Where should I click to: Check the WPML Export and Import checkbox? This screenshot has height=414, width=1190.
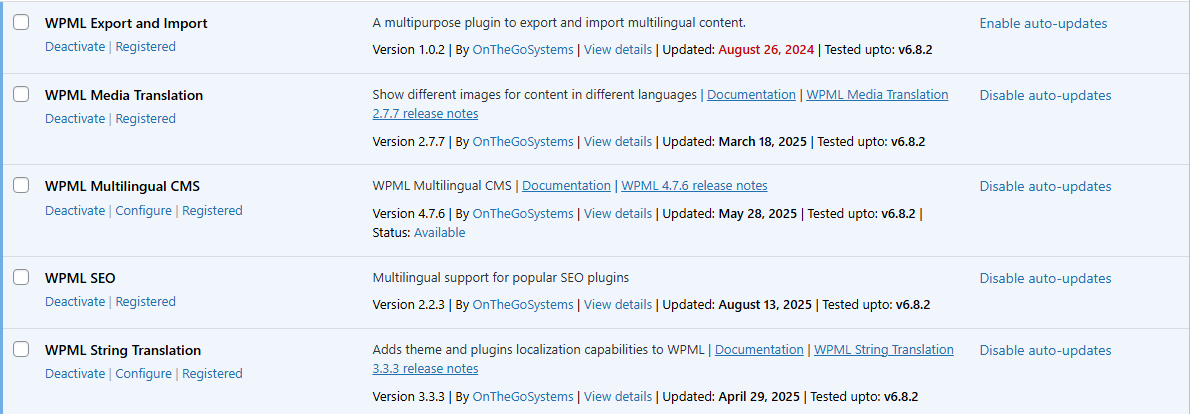[x=21, y=22]
